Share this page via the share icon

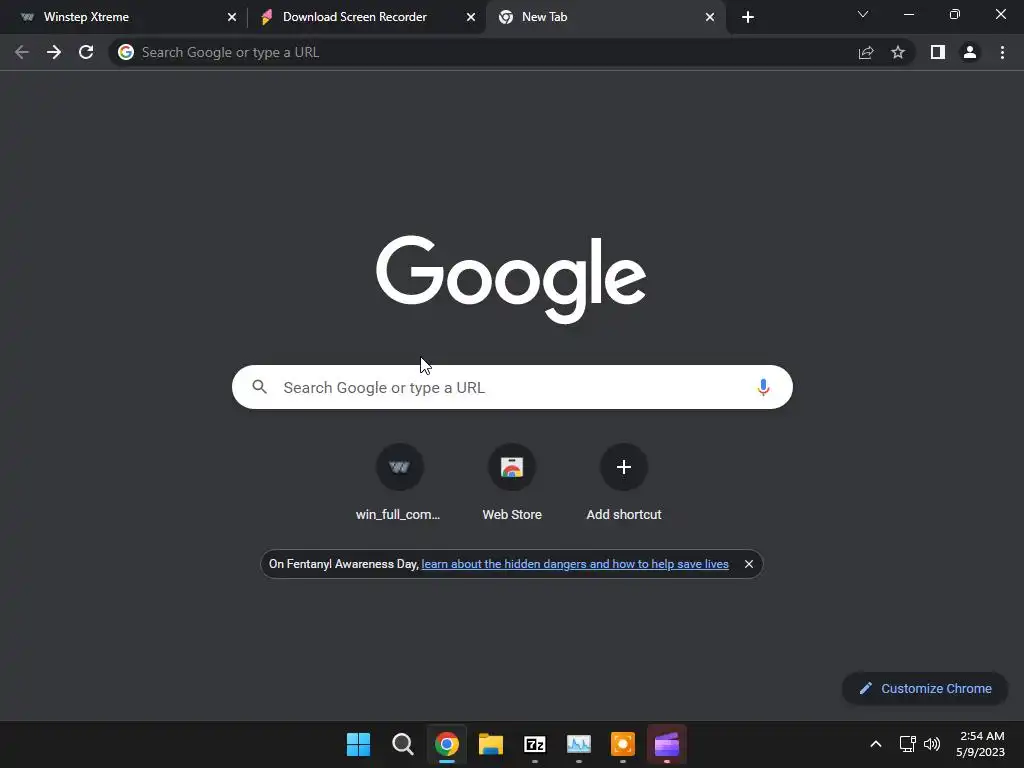tap(866, 52)
